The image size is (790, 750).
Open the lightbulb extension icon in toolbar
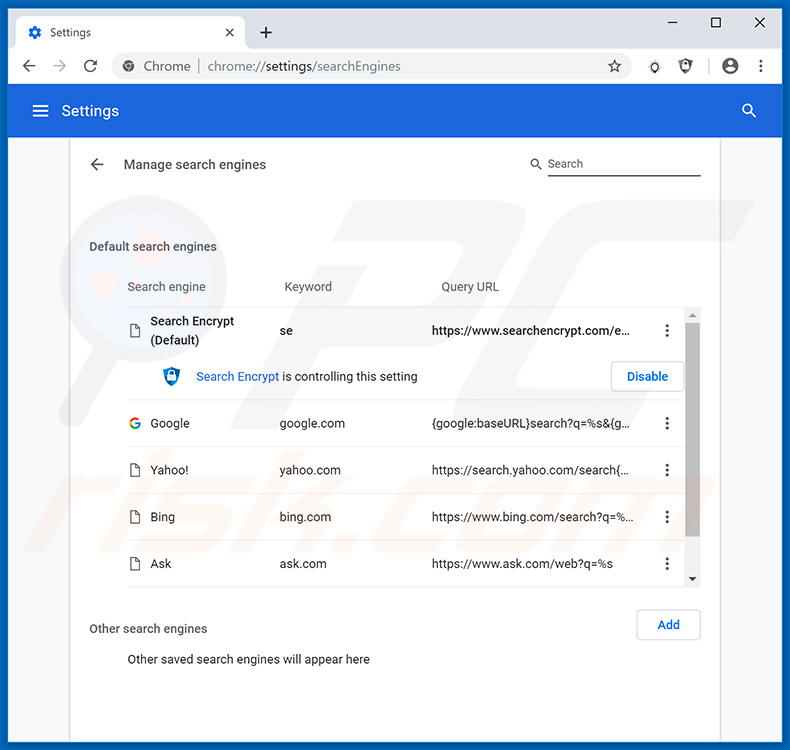[654, 66]
